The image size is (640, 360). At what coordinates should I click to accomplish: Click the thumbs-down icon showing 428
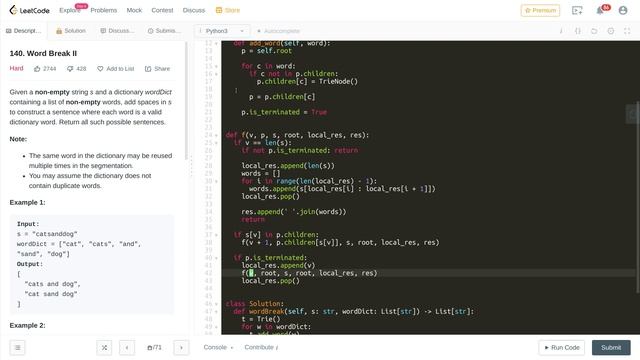(70, 69)
